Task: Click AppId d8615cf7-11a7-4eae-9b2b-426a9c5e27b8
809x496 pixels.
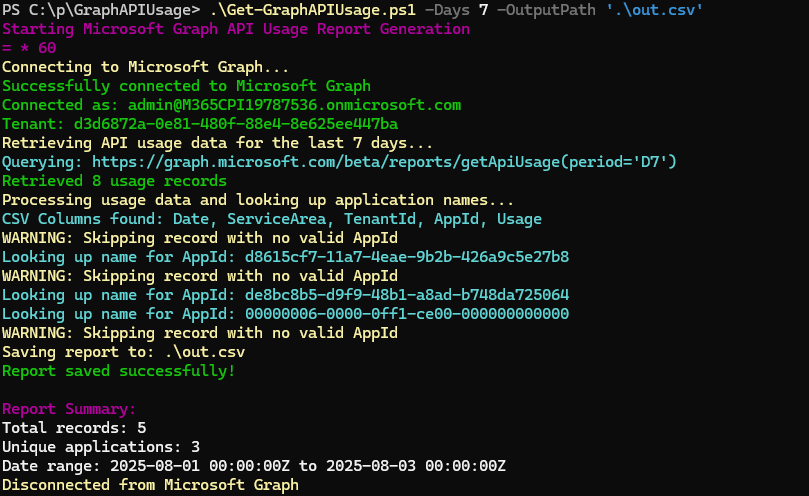Action: tap(407, 257)
